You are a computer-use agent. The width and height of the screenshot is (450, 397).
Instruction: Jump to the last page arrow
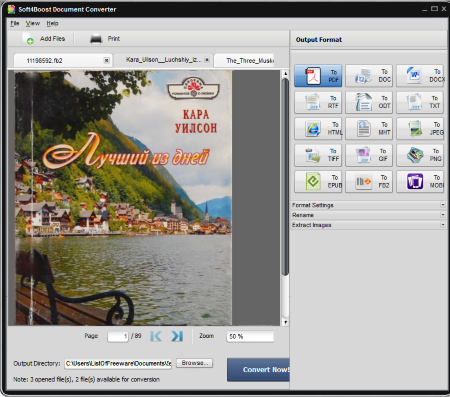(x=177, y=336)
